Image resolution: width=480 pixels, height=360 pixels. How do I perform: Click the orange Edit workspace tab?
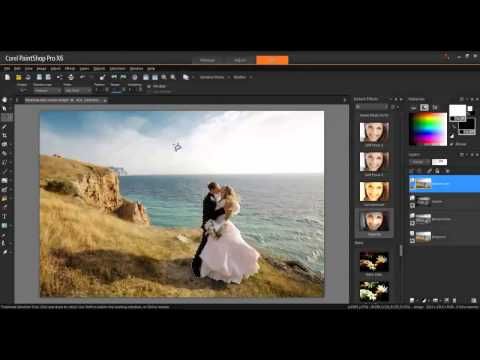coord(272,60)
